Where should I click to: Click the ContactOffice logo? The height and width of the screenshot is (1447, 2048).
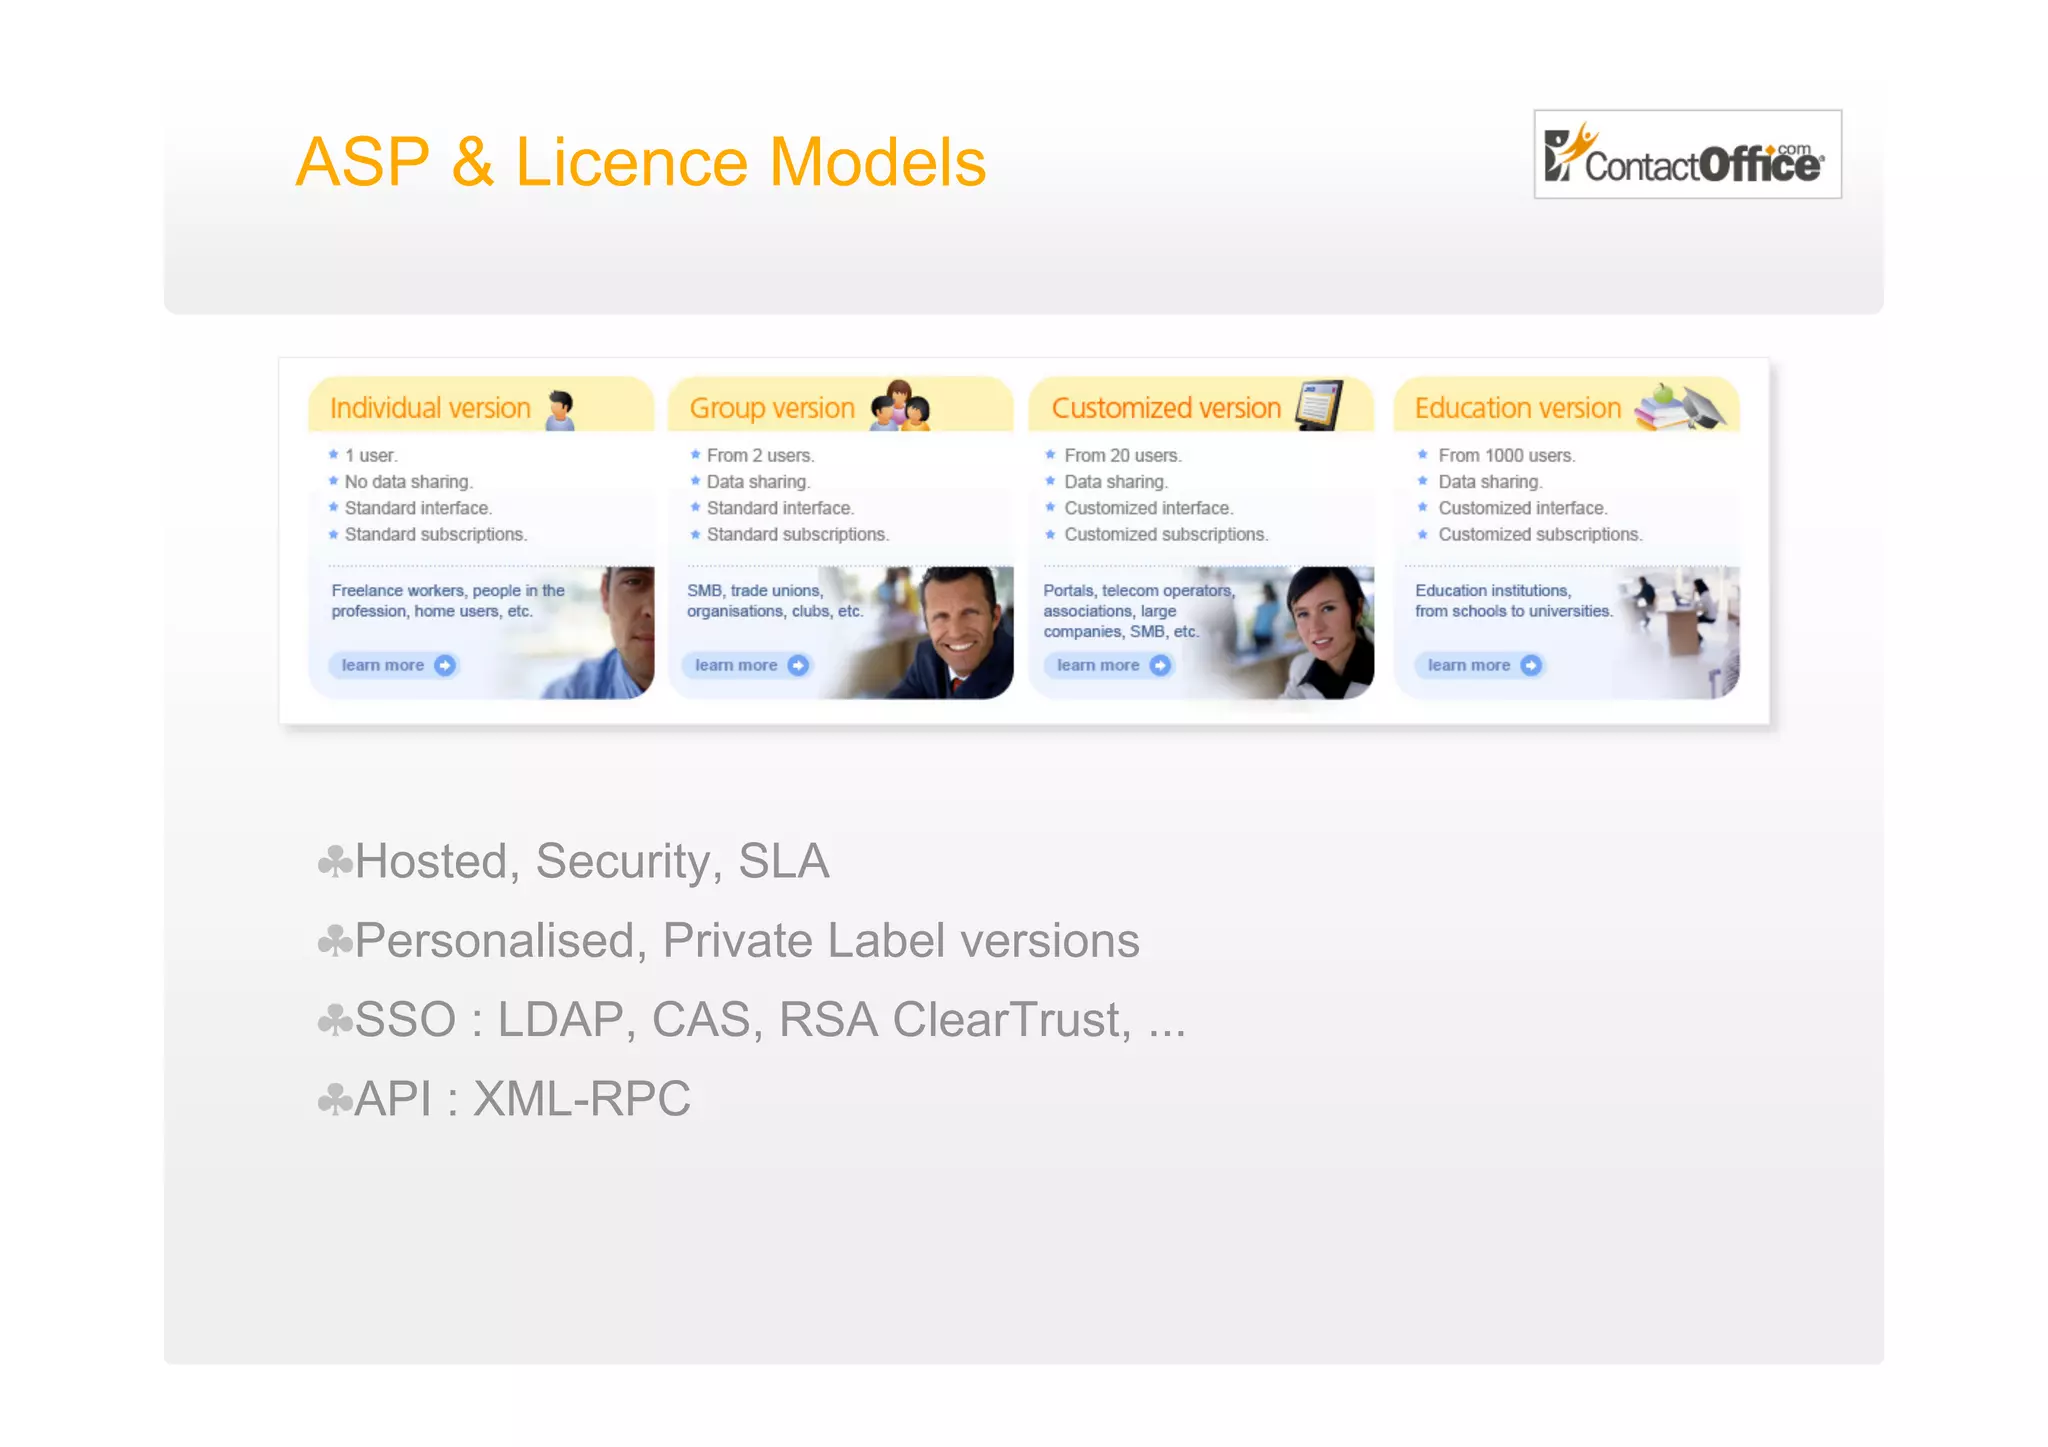pos(1687,155)
